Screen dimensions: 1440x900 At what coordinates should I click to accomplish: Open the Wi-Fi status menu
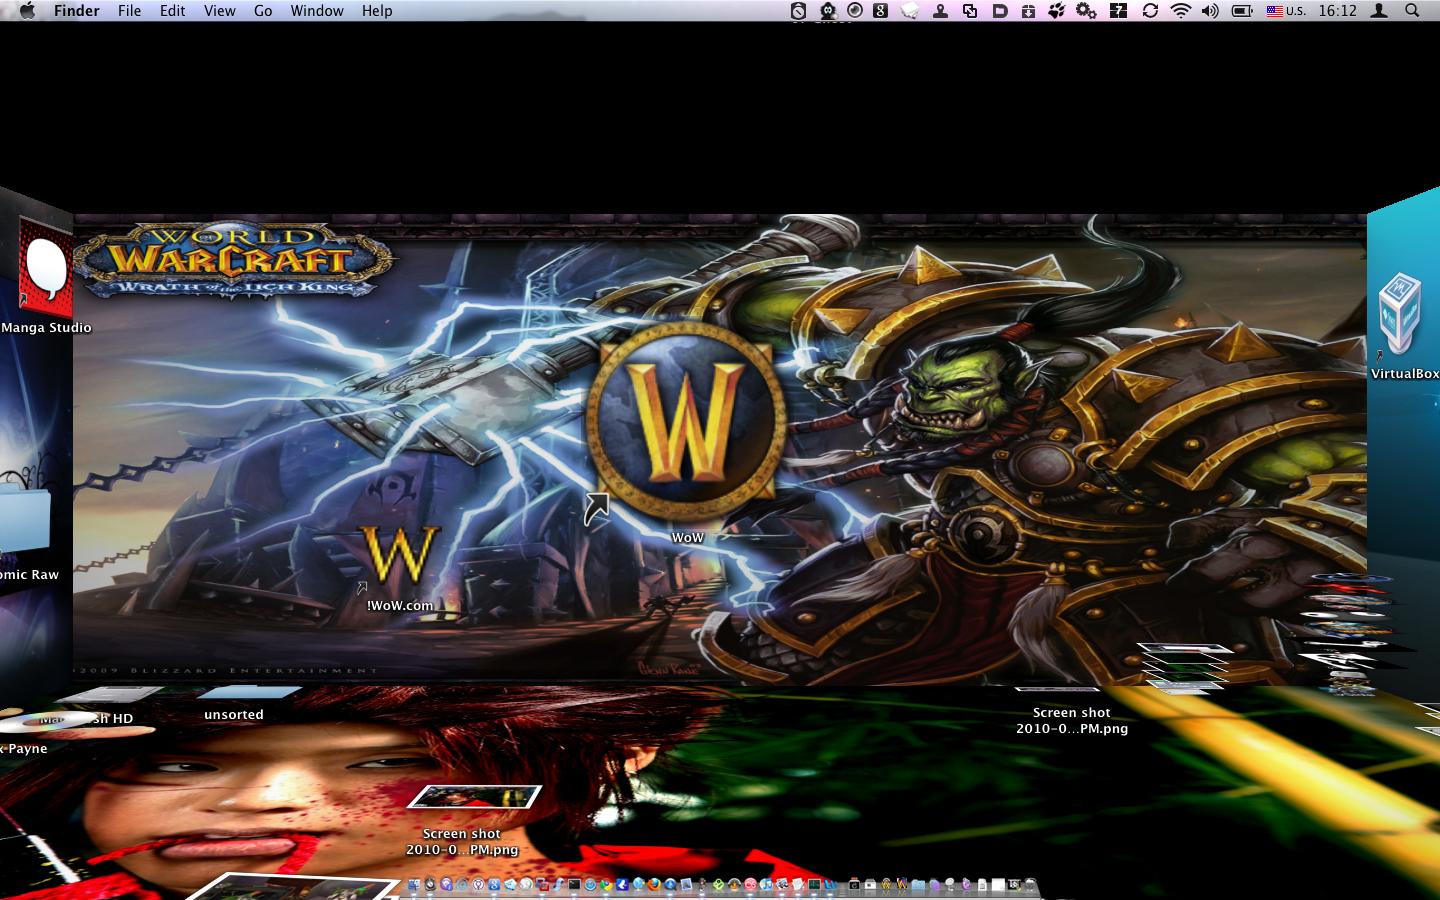(1181, 11)
